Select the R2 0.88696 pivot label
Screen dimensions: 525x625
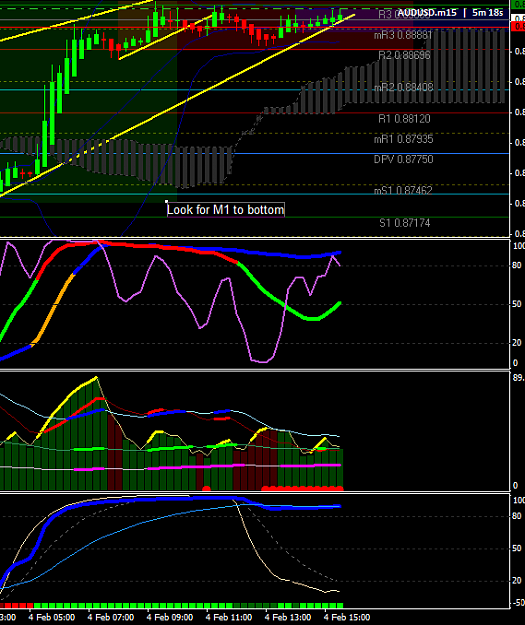(x=404, y=55)
